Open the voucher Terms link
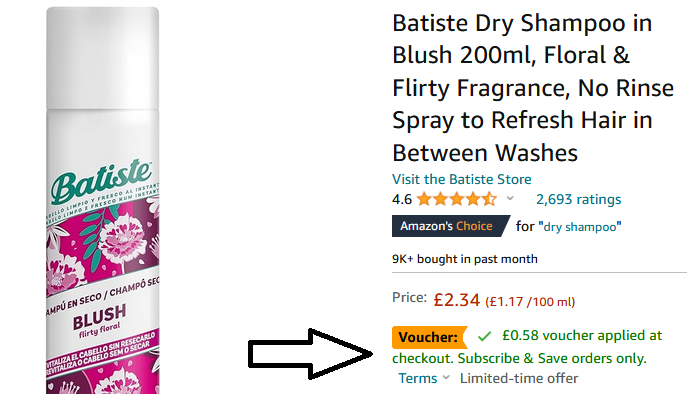Viewport: 687px width, 394px height. point(418,378)
